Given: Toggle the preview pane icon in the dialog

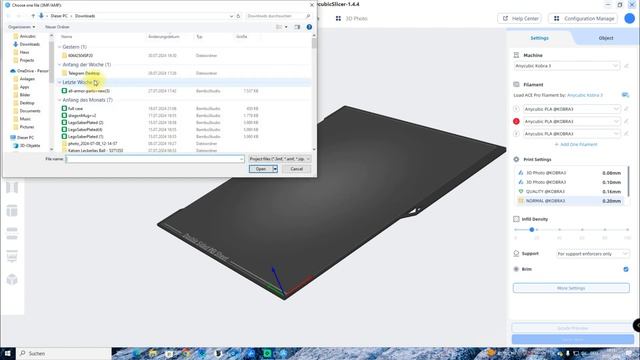Looking at the screenshot, I should [297, 27].
